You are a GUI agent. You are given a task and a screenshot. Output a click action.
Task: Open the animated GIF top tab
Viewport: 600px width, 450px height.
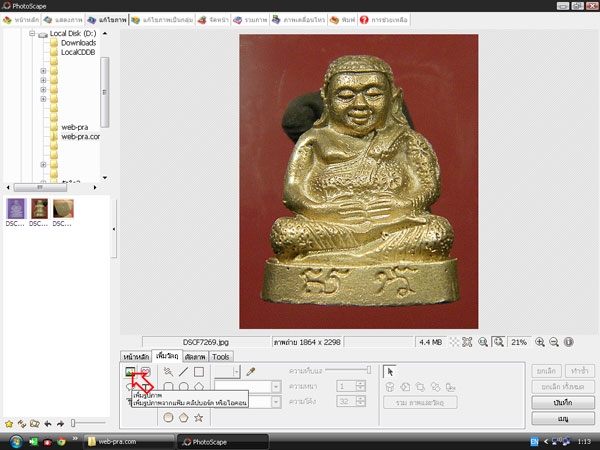pos(298,20)
